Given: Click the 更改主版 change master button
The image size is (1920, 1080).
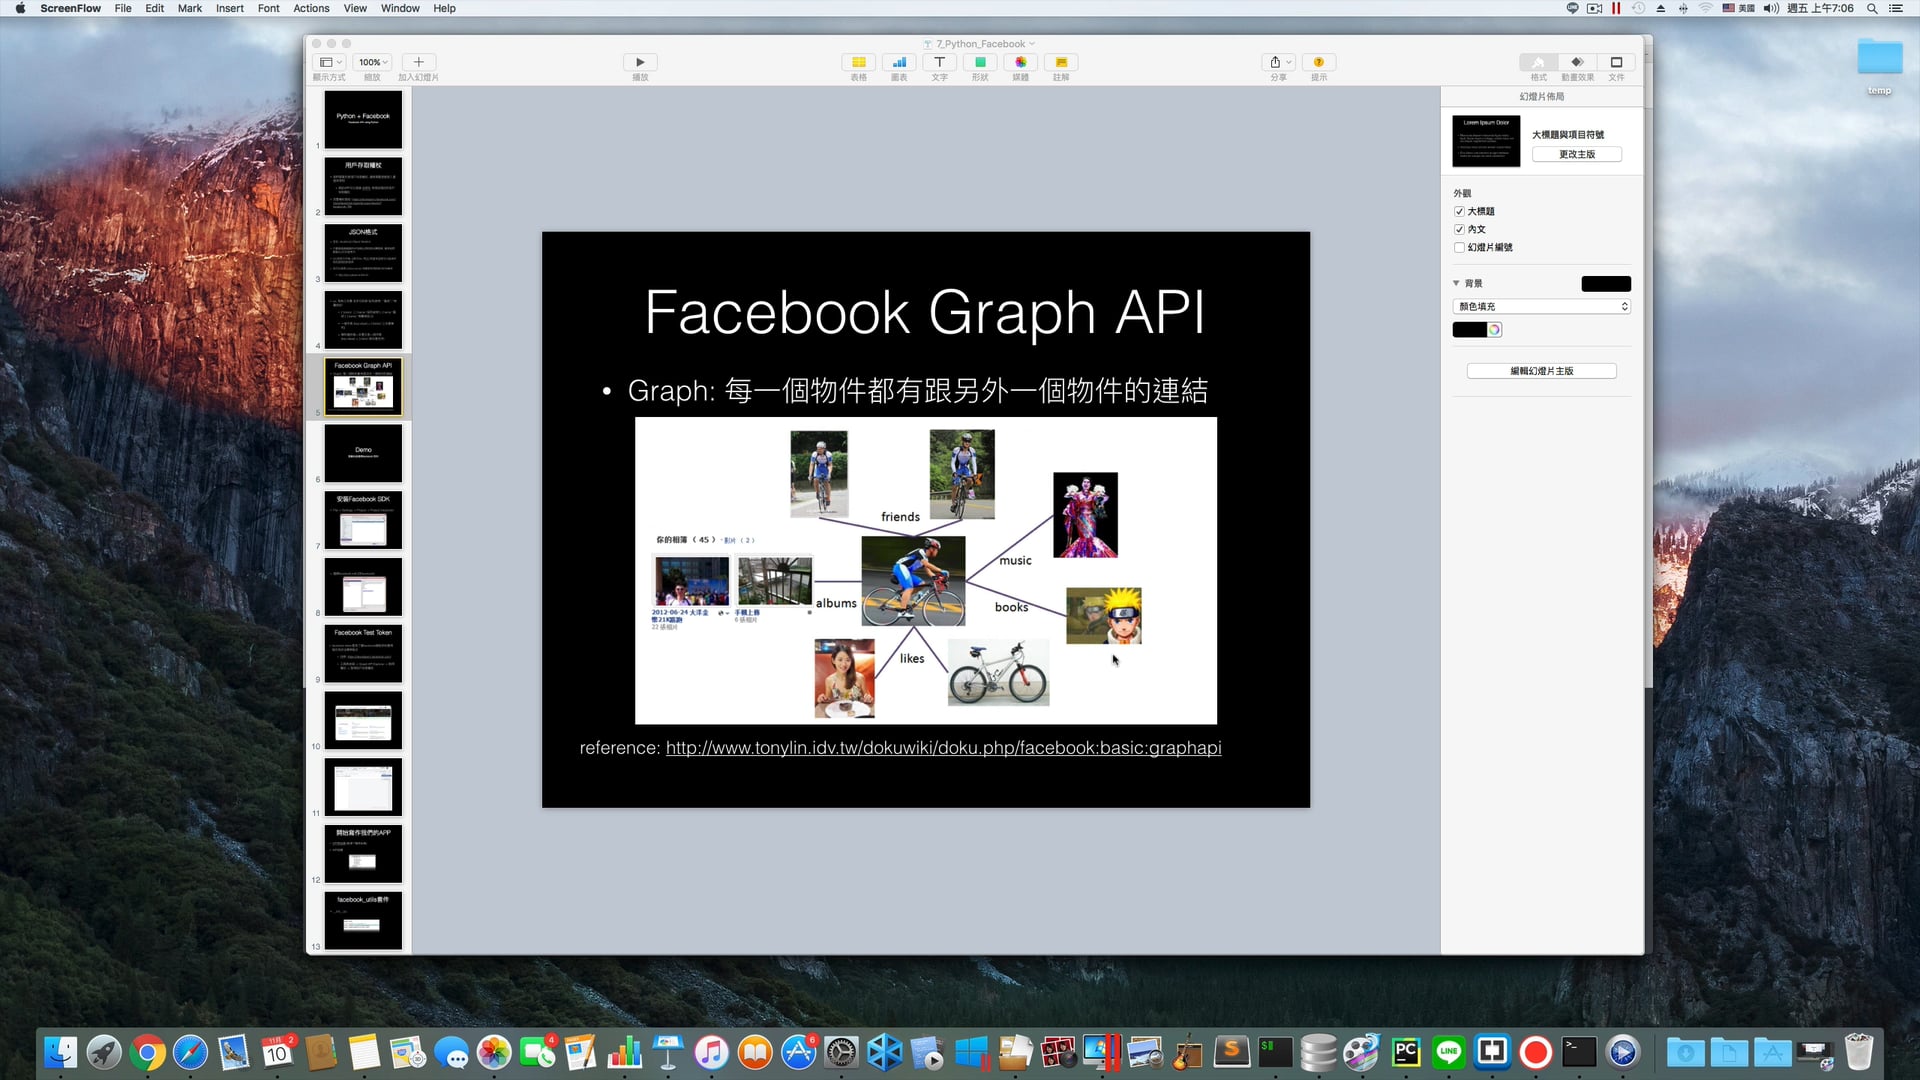Looking at the screenshot, I should tap(1577, 154).
